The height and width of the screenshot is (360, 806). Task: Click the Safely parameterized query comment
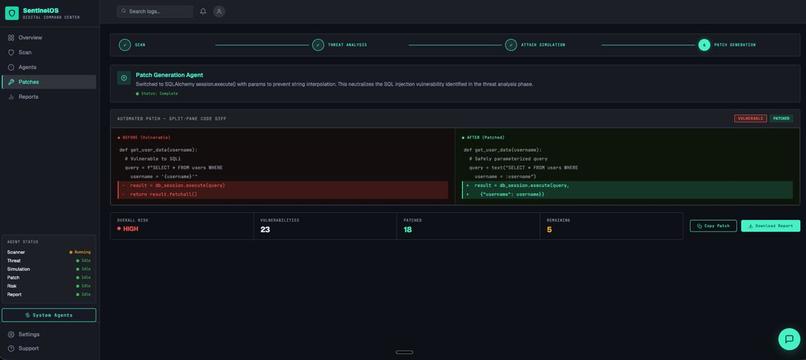pyautogui.click(x=508, y=159)
